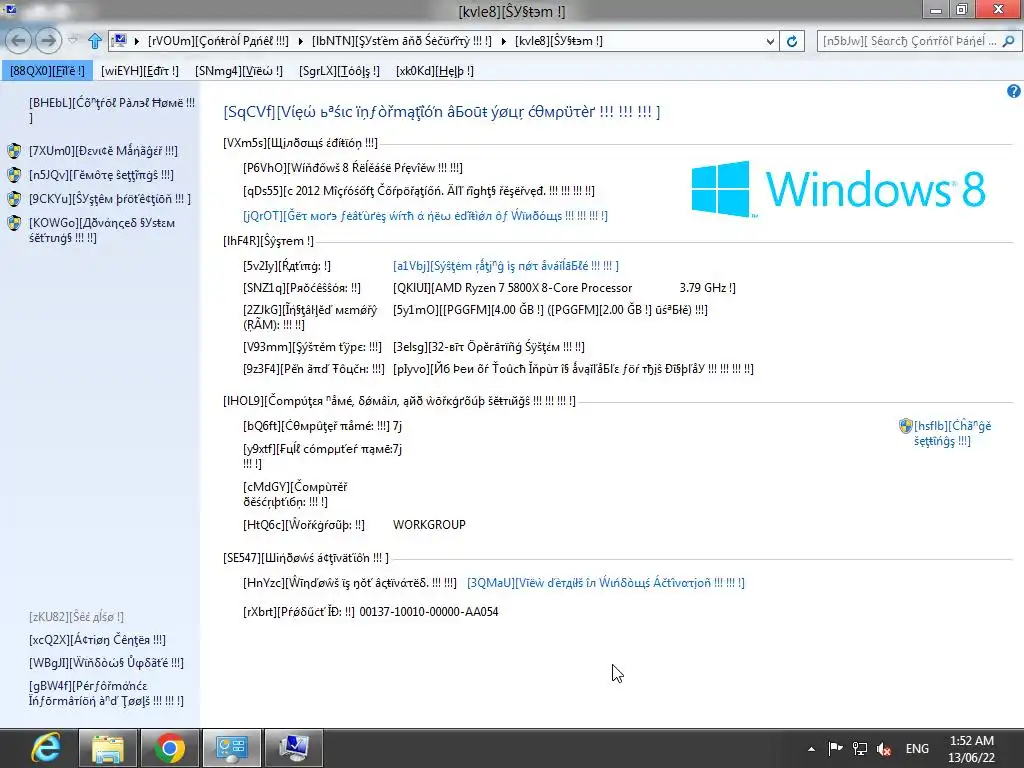This screenshot has height=768, width=1024.
Task: Open the recent locations dropdown arrow
Action: tap(72, 40)
